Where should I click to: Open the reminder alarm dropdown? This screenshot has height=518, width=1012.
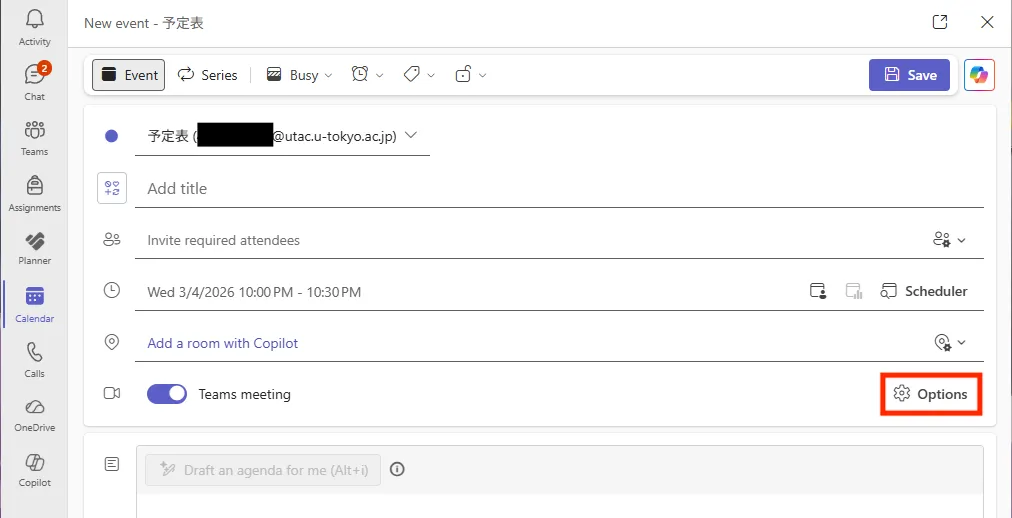pyautogui.click(x=367, y=75)
